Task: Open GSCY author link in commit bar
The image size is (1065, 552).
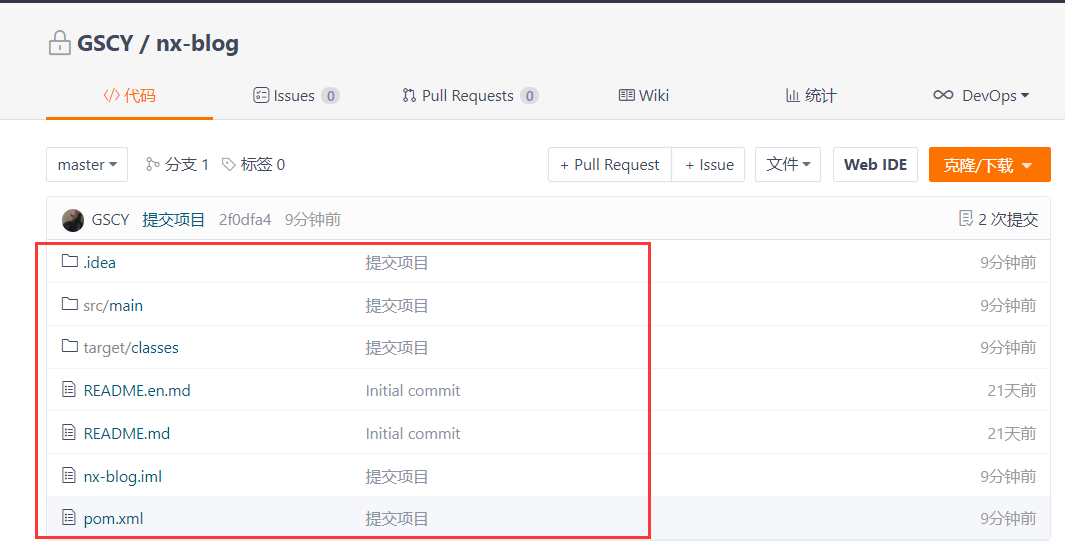Action: (x=110, y=219)
